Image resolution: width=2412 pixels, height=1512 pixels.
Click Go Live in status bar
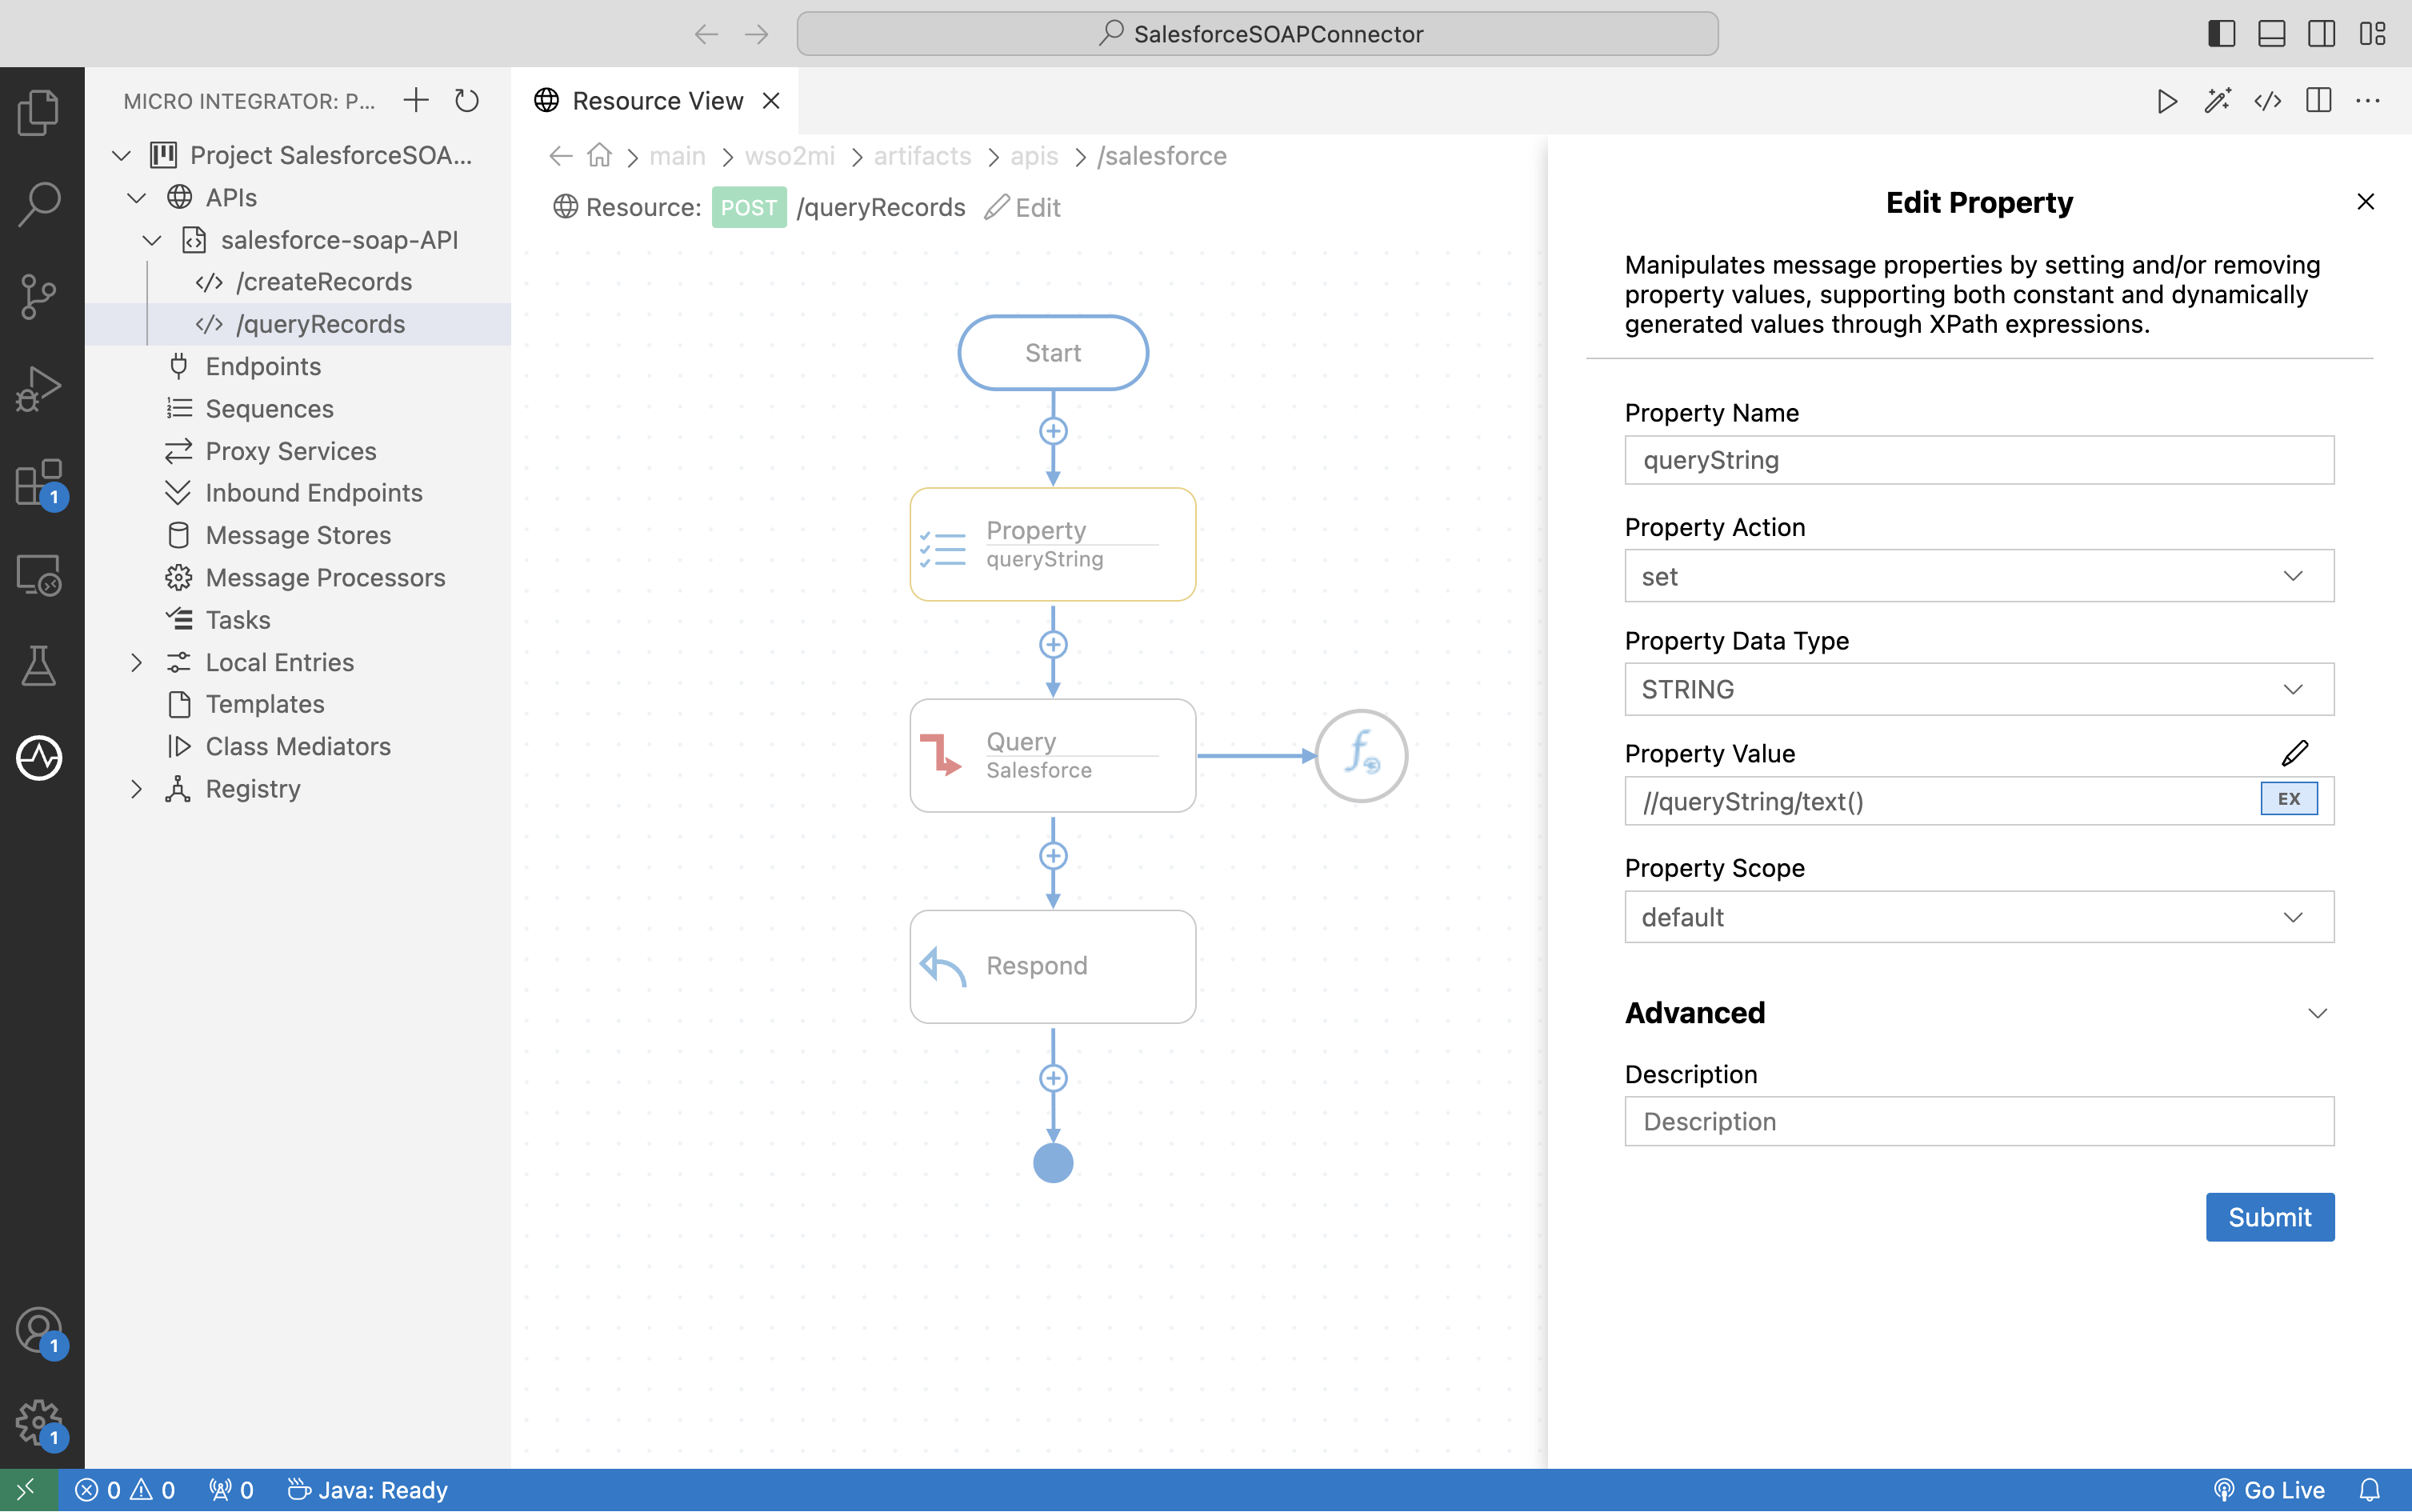(x=2269, y=1490)
